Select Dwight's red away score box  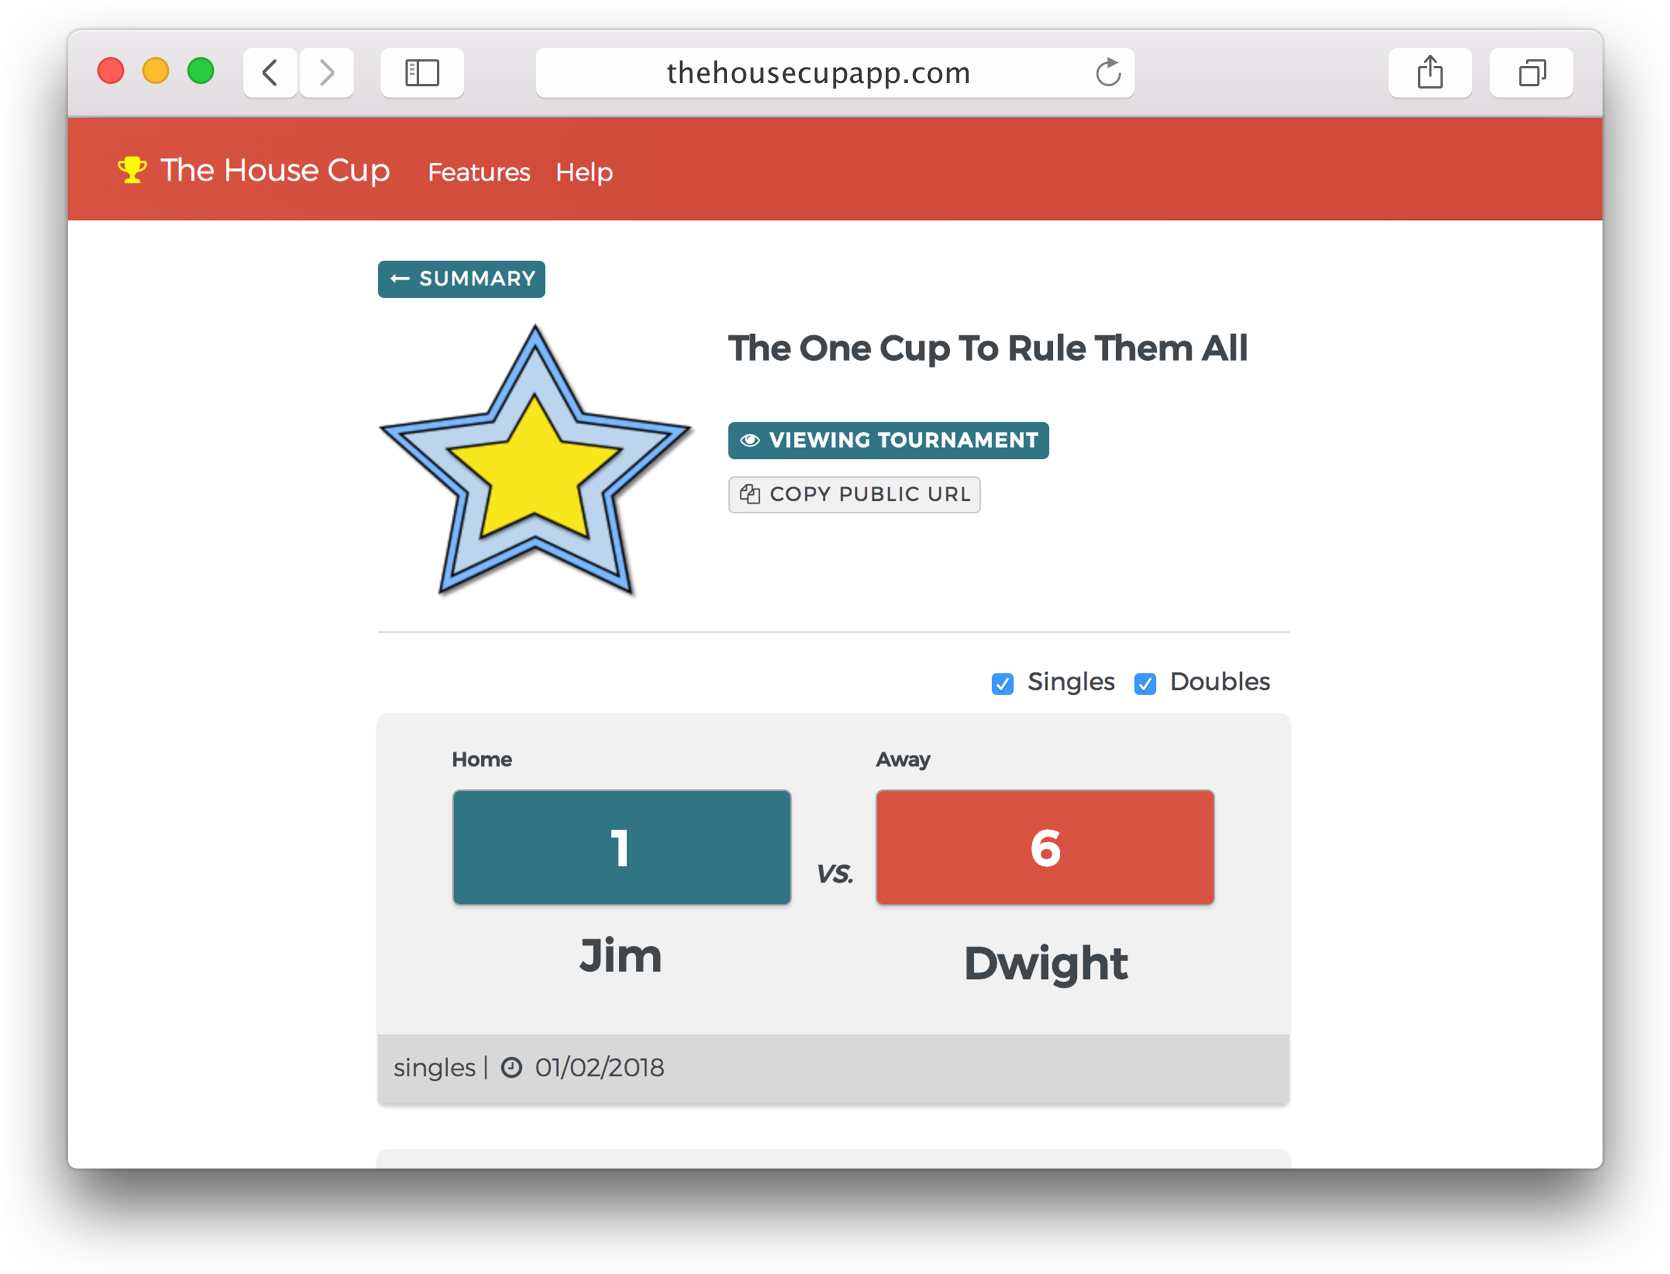click(1045, 847)
